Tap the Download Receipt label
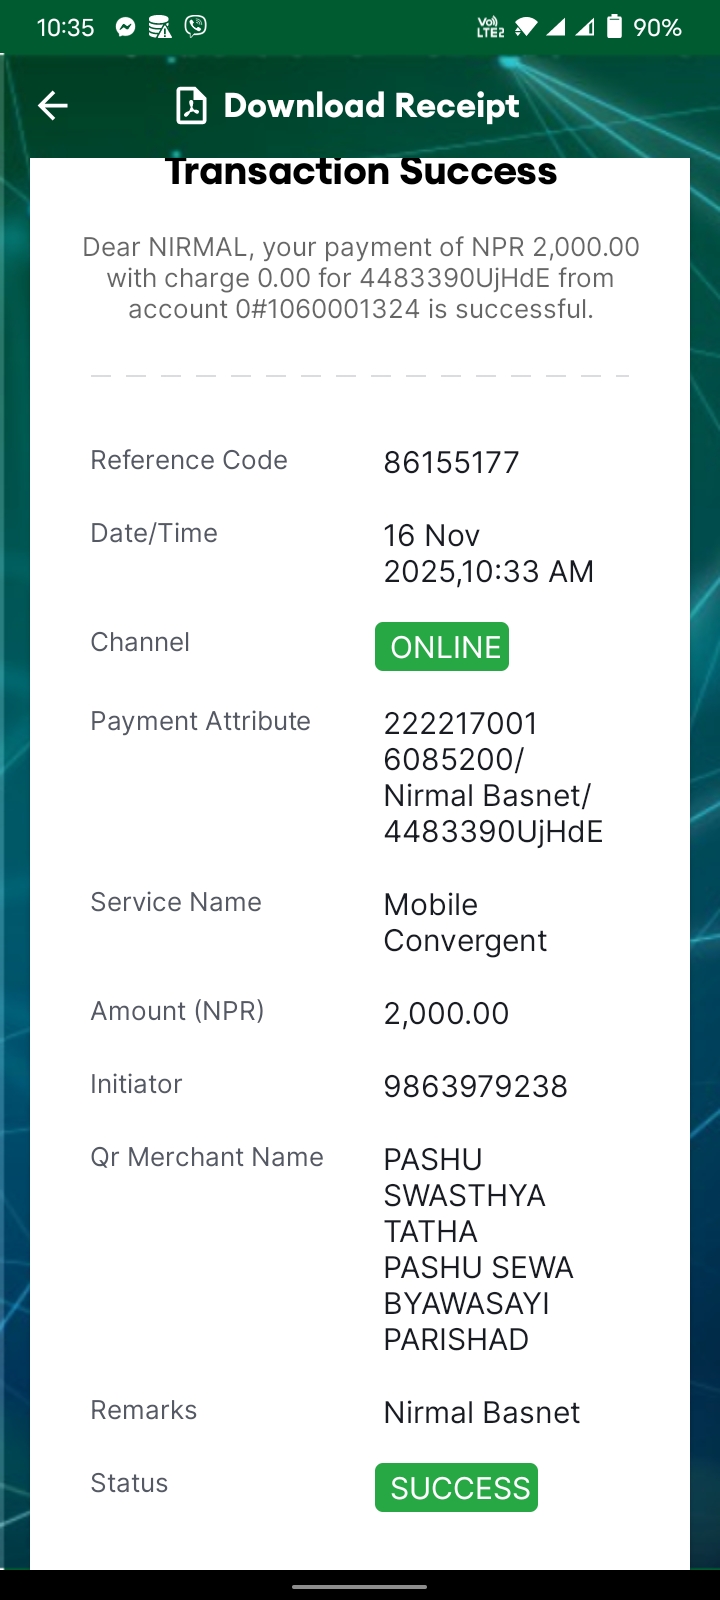720x1600 pixels. click(x=371, y=105)
